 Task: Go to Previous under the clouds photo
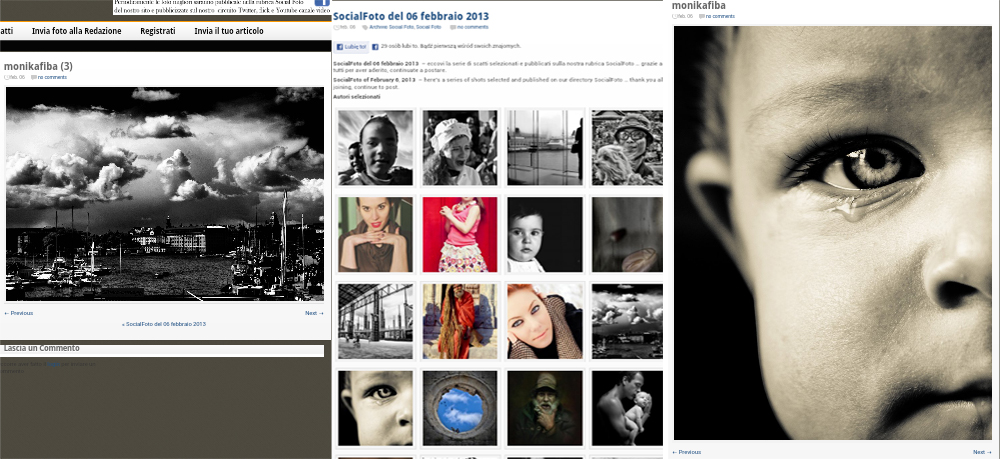tap(18, 313)
